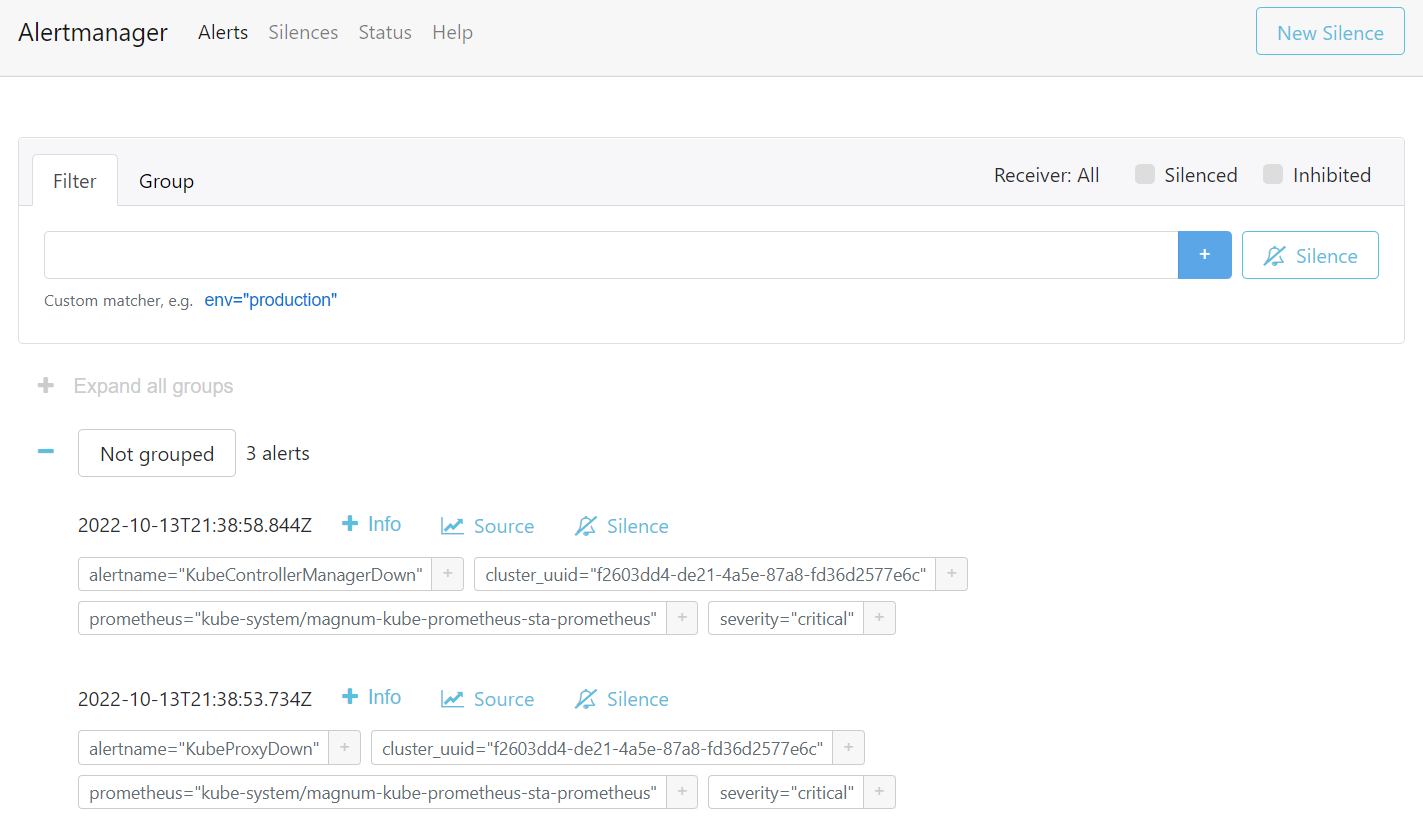The image size is (1423, 822).
Task: Open the Source link for the second alert
Action: pos(487,698)
